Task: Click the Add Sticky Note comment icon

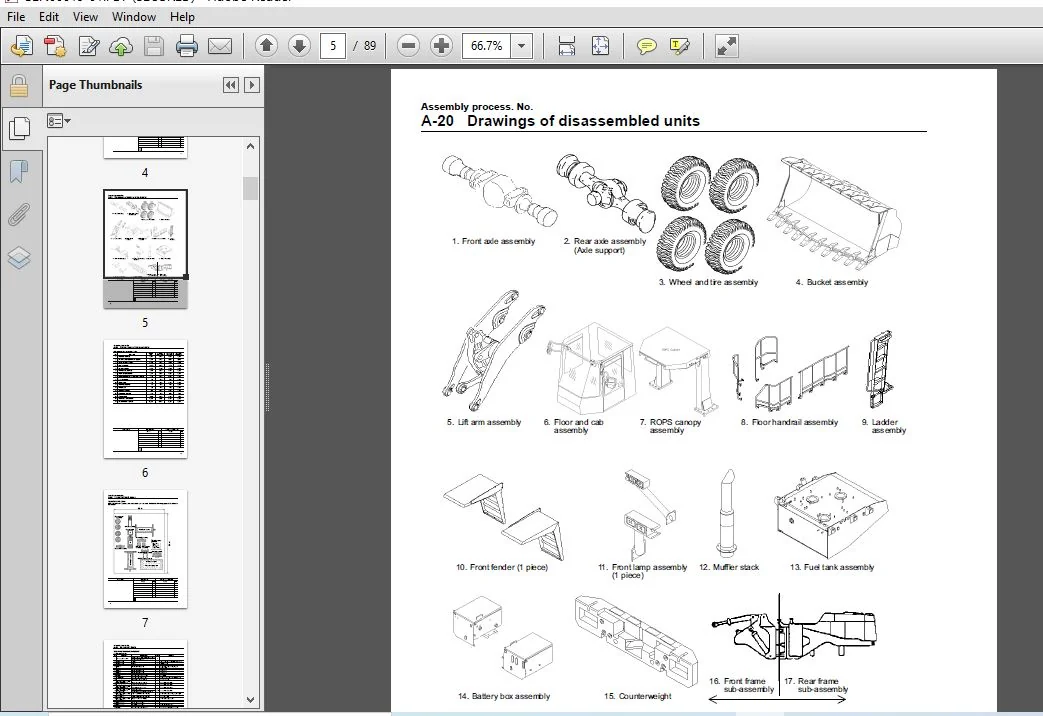Action: (647, 46)
